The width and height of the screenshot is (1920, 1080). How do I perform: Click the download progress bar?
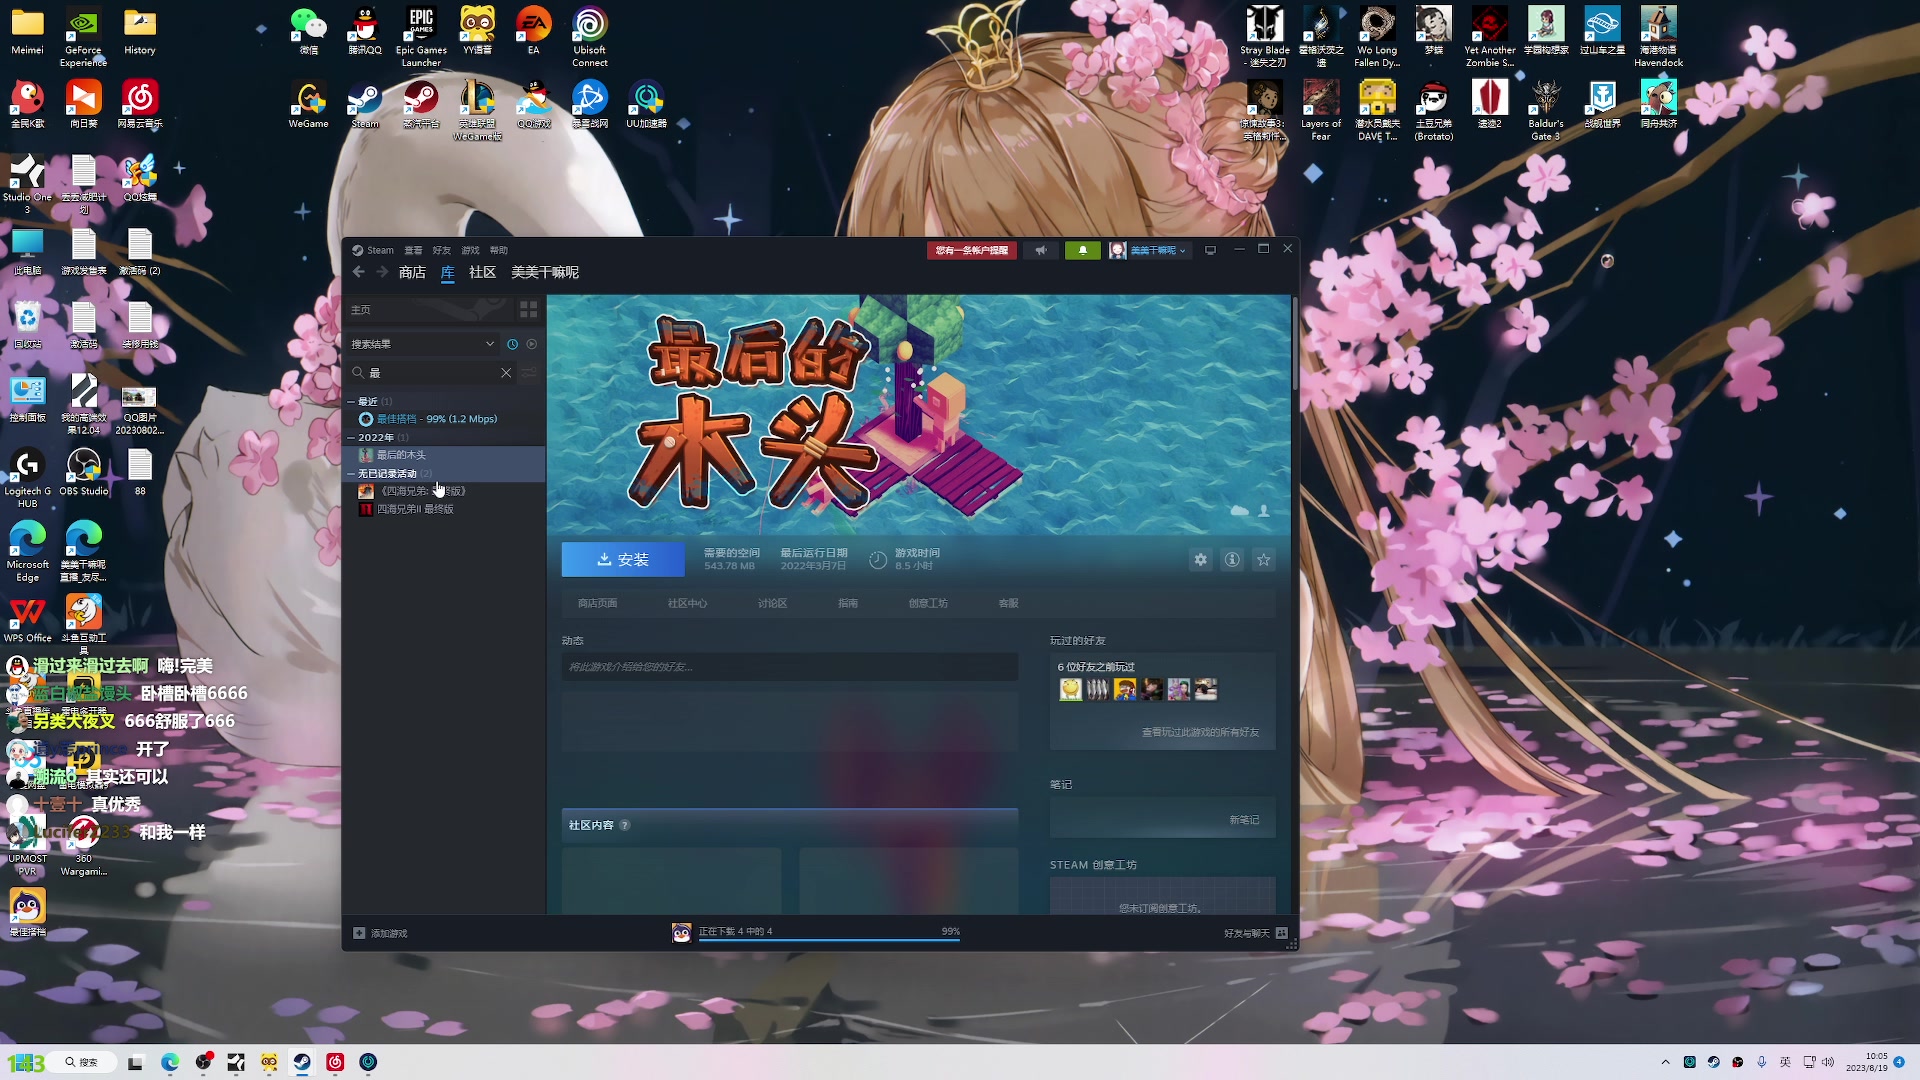click(830, 940)
